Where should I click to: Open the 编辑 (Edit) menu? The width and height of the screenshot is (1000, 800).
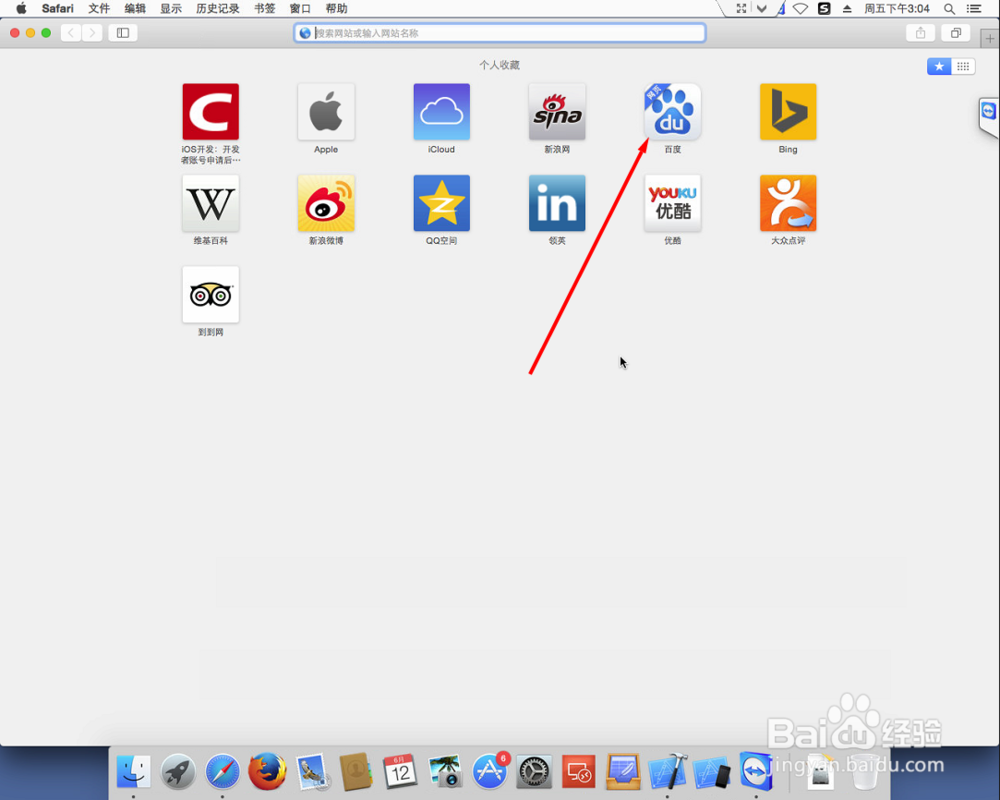pos(135,8)
